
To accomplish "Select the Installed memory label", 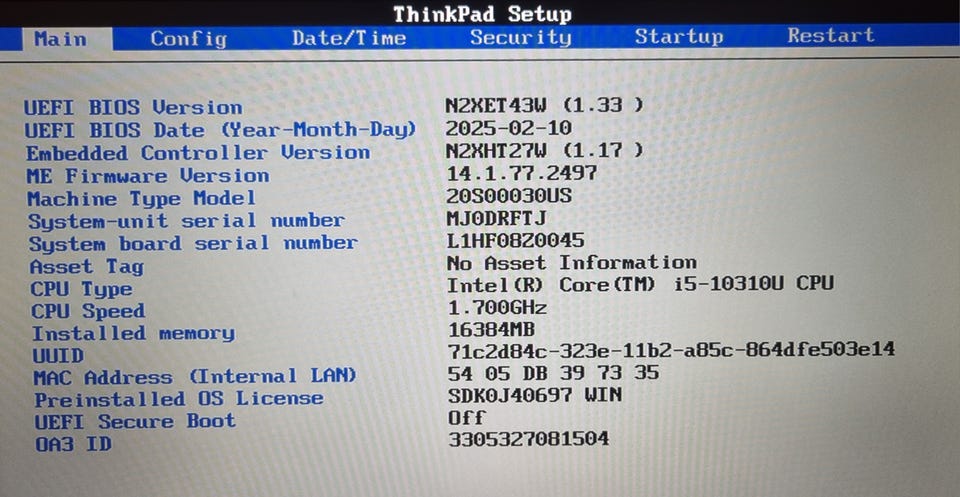I will (133, 334).
